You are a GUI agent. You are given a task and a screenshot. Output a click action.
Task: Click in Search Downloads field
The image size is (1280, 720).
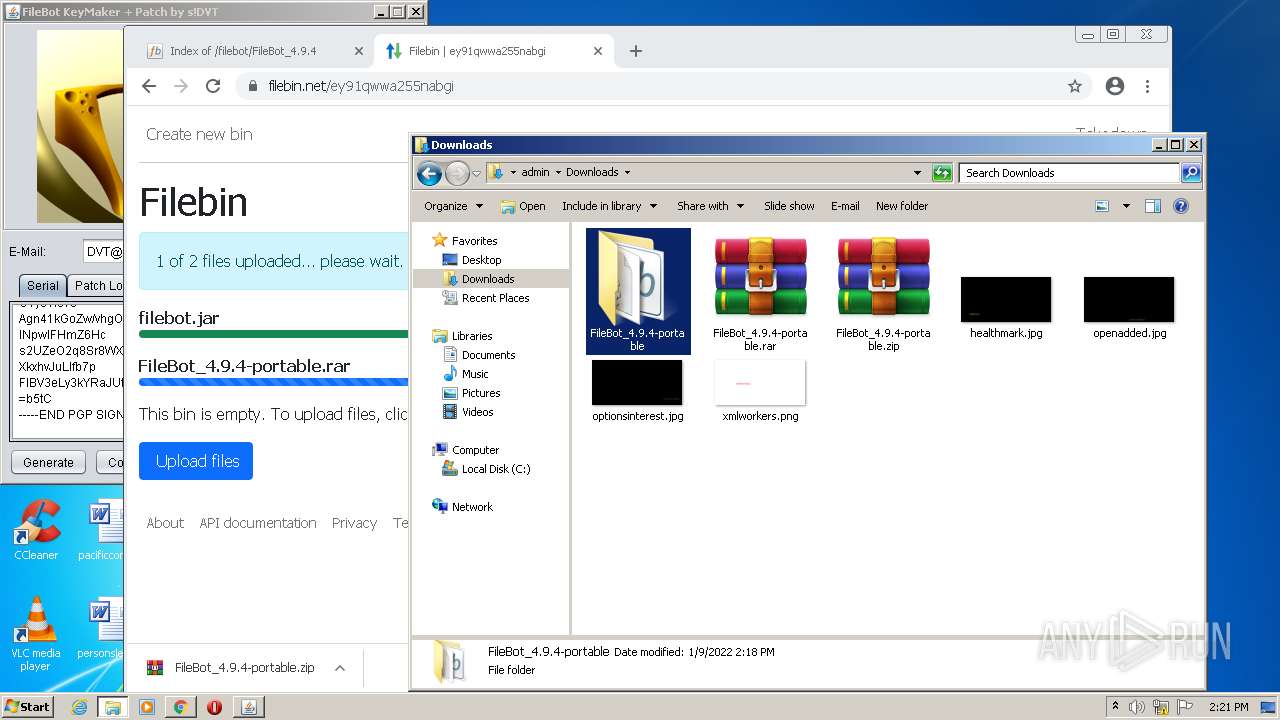(1068, 173)
